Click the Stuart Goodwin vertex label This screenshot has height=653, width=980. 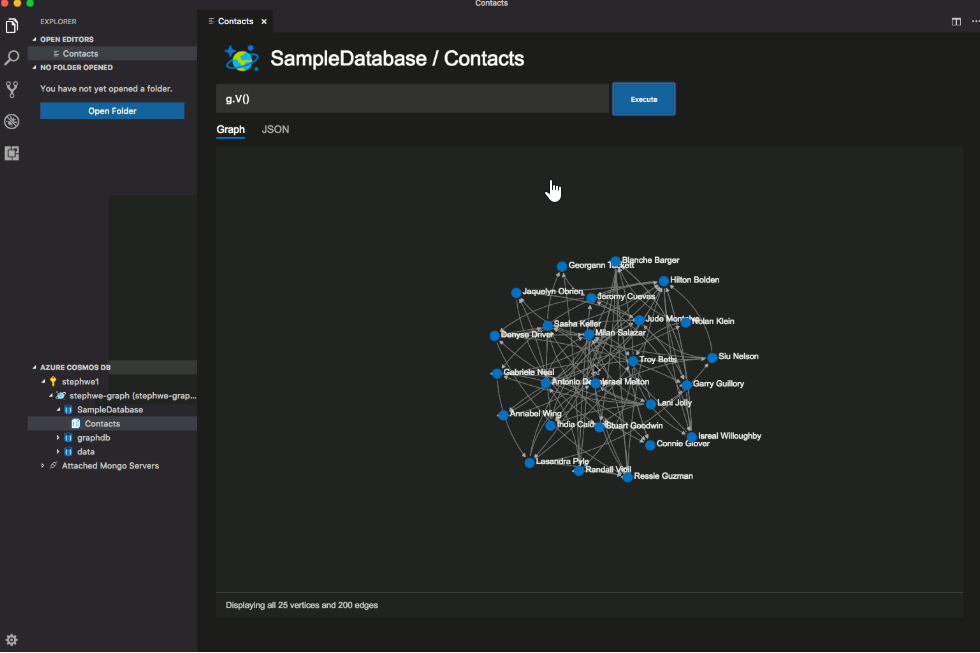coord(634,426)
